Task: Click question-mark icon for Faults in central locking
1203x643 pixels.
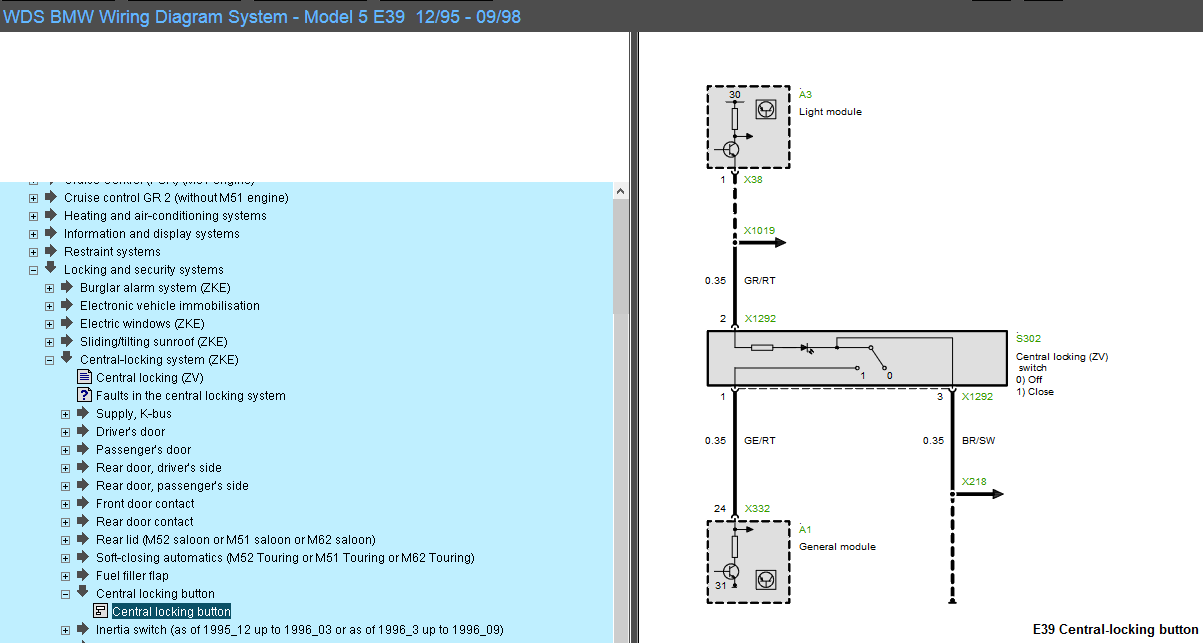Action: (84, 395)
